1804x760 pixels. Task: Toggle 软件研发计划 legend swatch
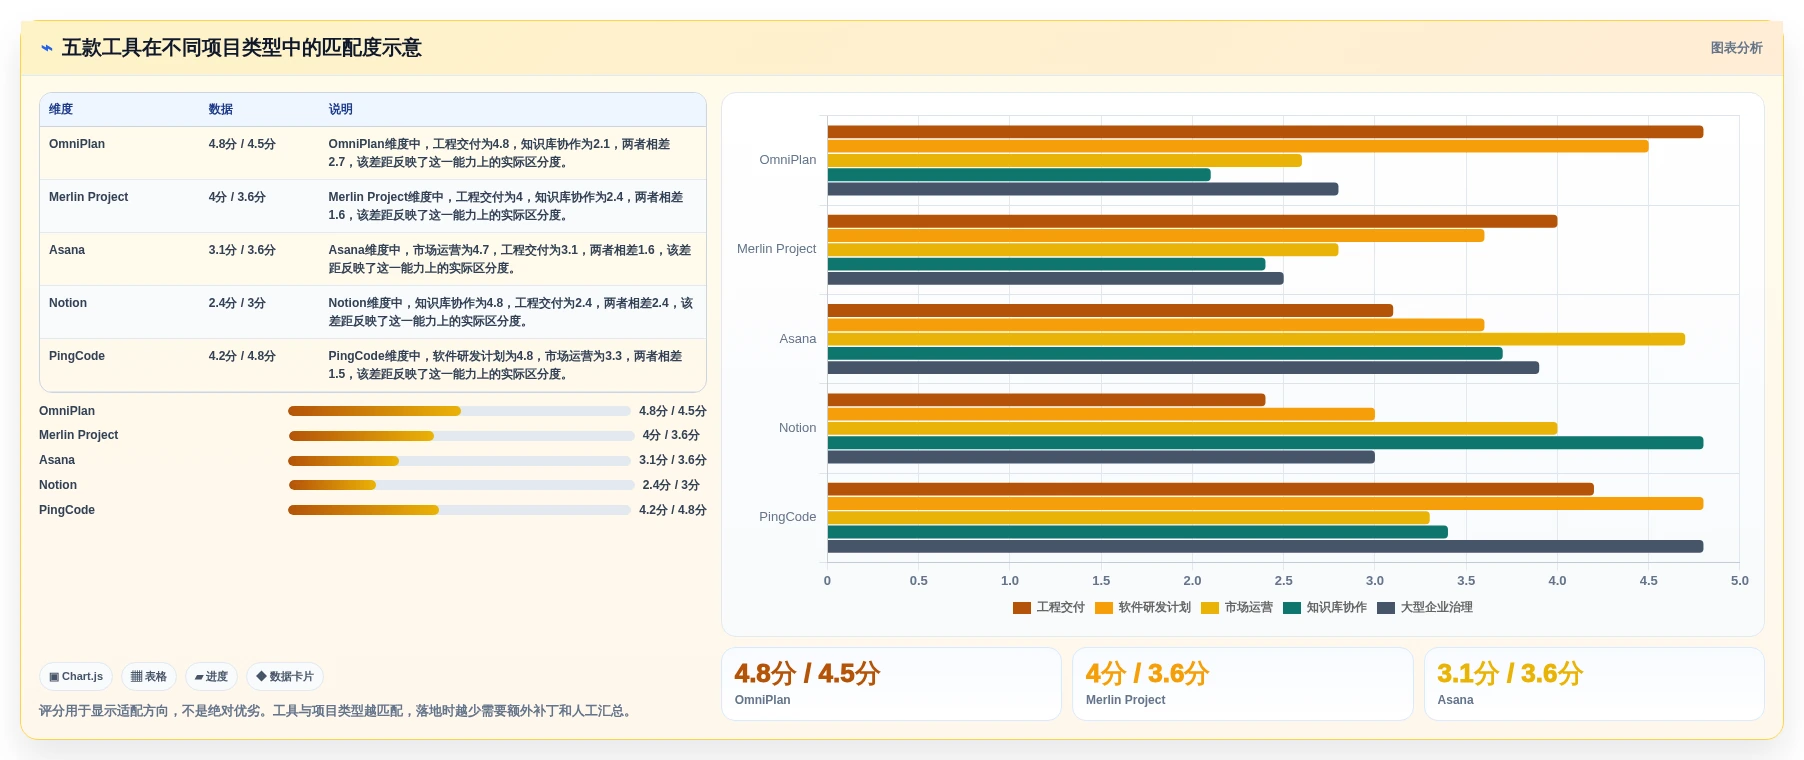pos(1104,608)
